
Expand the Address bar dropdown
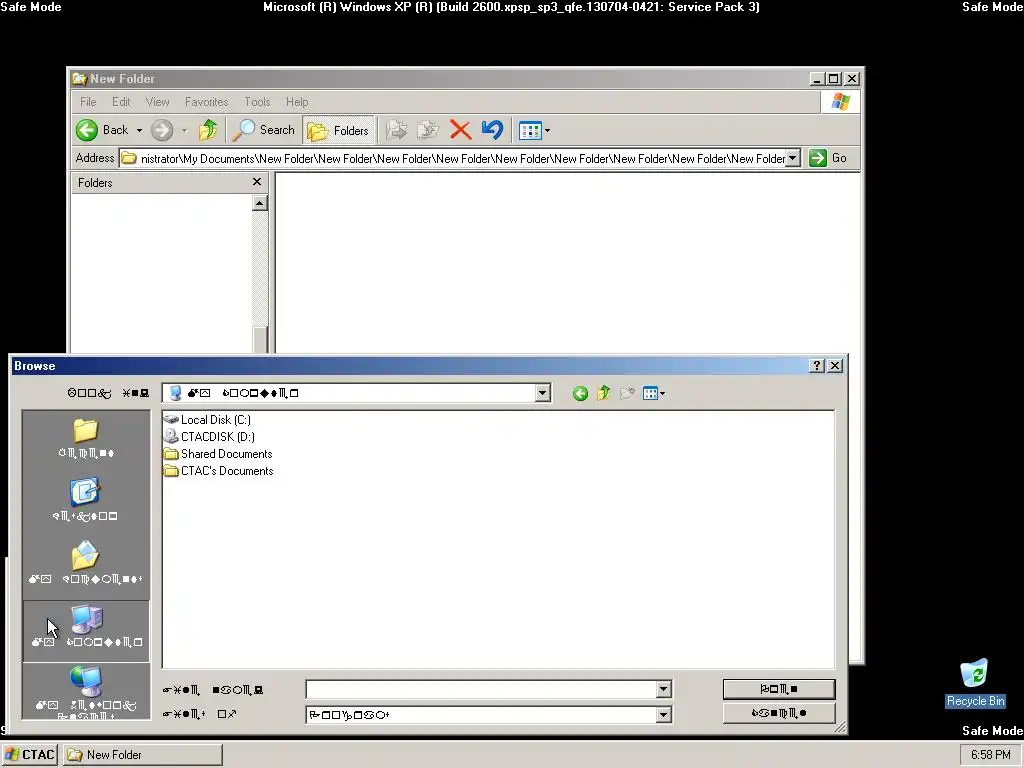[793, 158]
